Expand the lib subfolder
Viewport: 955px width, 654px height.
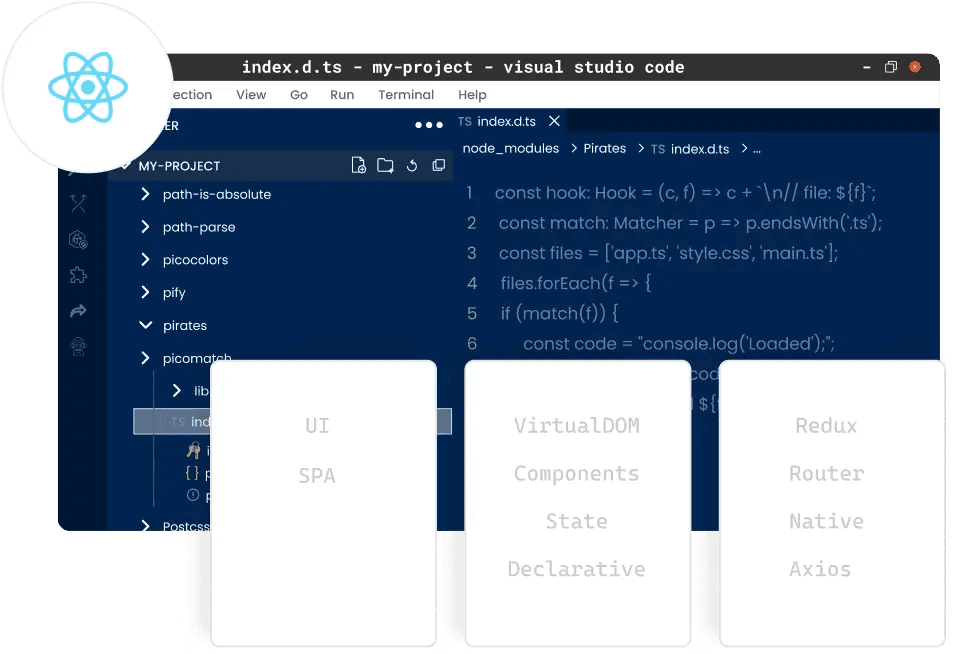177,390
